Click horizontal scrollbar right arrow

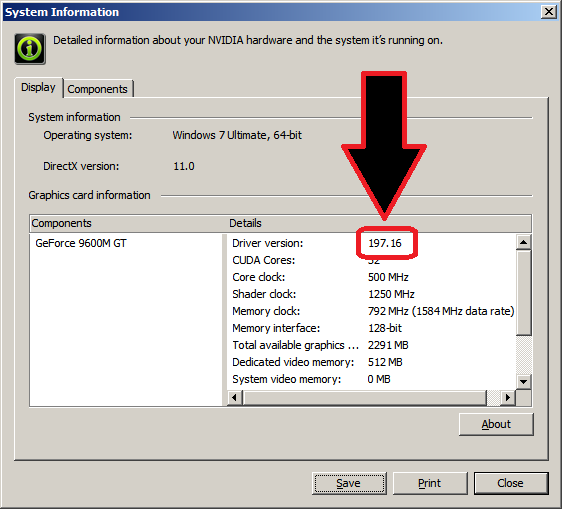coord(508,398)
